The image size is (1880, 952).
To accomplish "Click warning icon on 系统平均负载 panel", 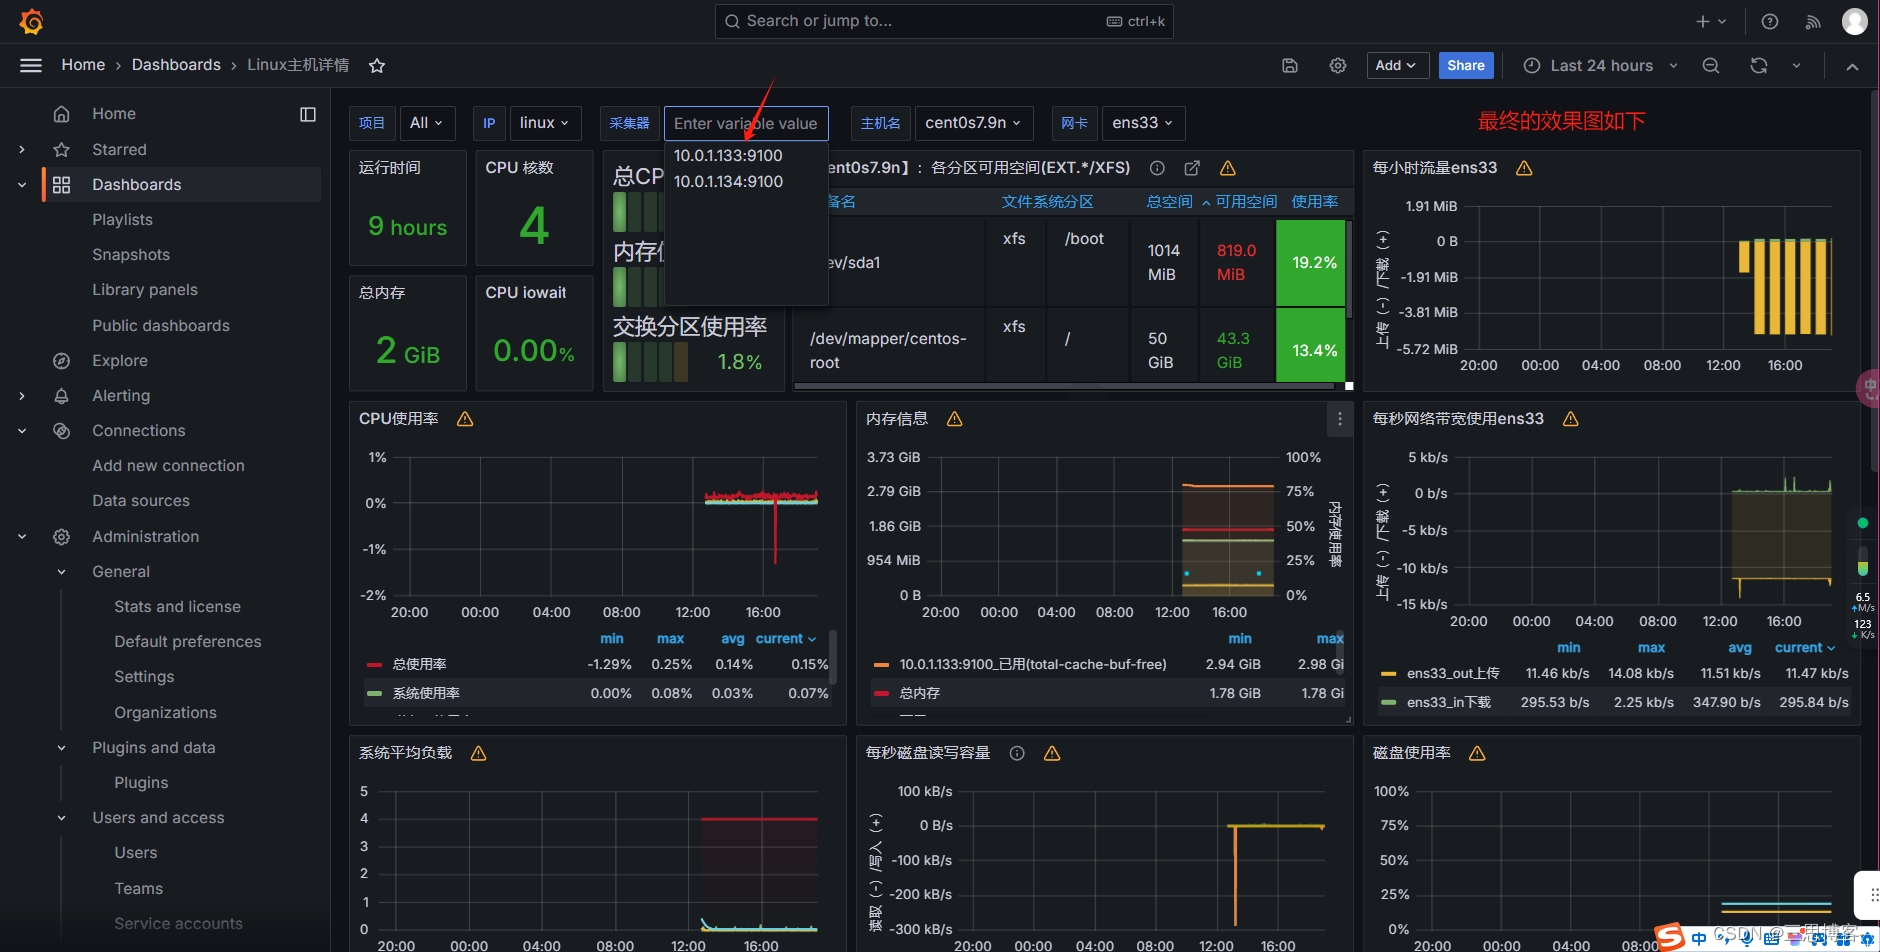I will (479, 753).
